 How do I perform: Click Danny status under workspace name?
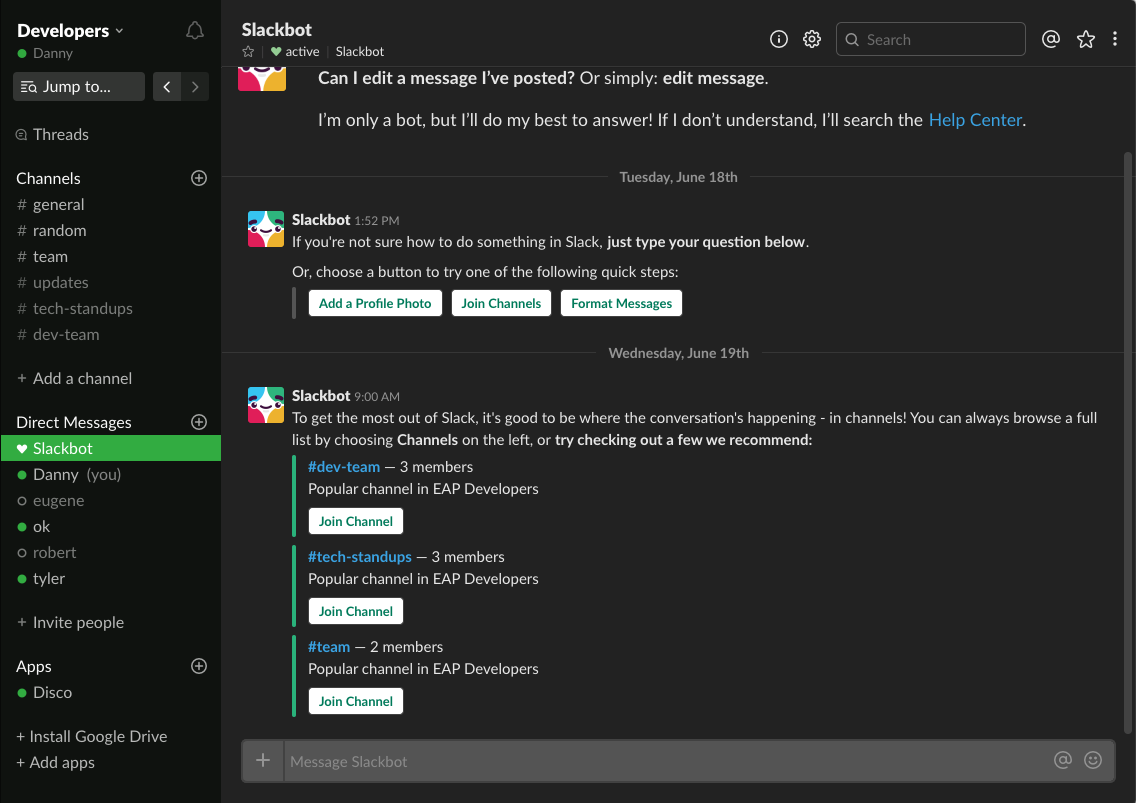click(45, 53)
